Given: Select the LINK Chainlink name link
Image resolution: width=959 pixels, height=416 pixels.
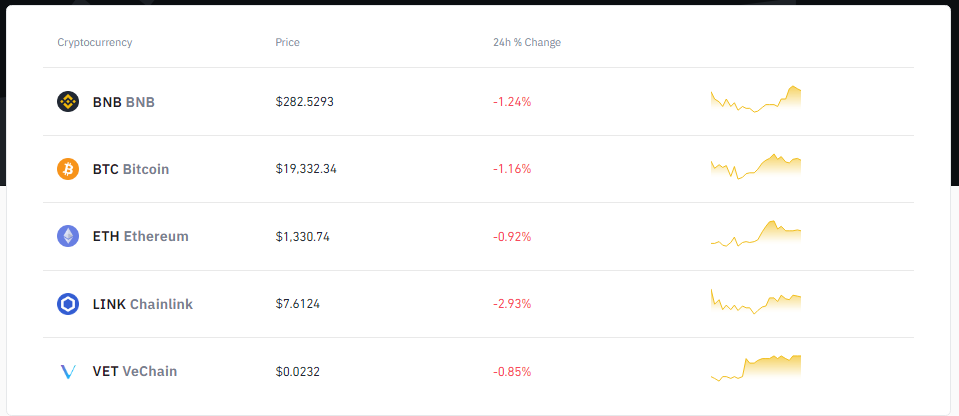Looking at the screenshot, I should pyautogui.click(x=143, y=304).
